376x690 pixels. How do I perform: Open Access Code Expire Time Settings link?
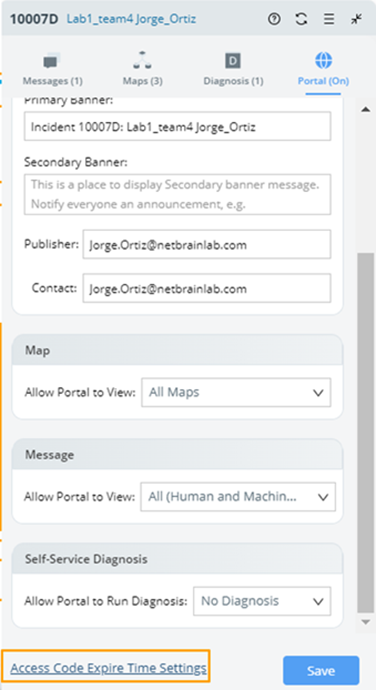tap(108, 668)
